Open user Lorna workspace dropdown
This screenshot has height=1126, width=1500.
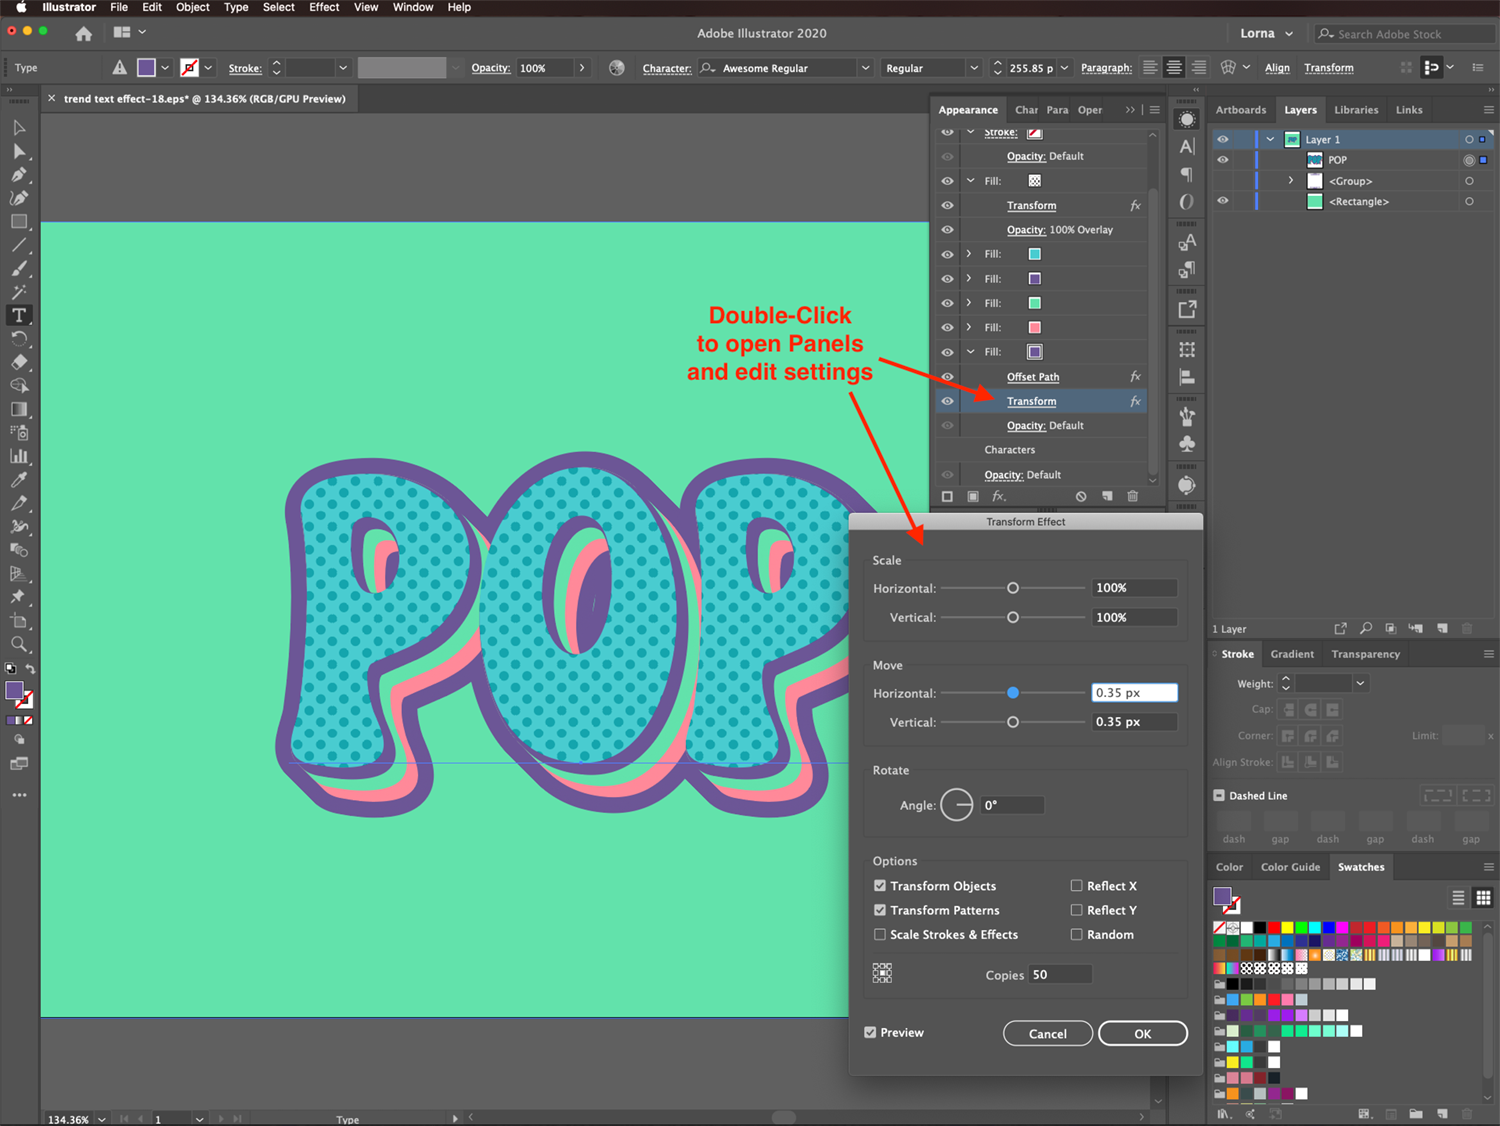1266,33
